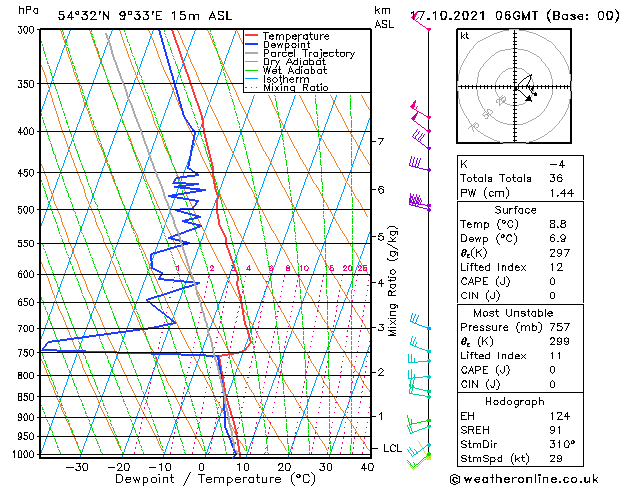This screenshot has width=629, height=486.
Task: Click the gray Parcel Trajectory swatch in legend
Action: click(252, 53)
